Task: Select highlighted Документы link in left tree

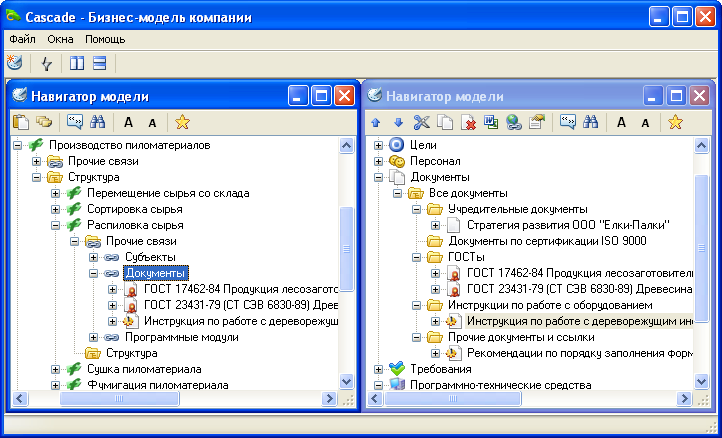Action: [x=156, y=273]
